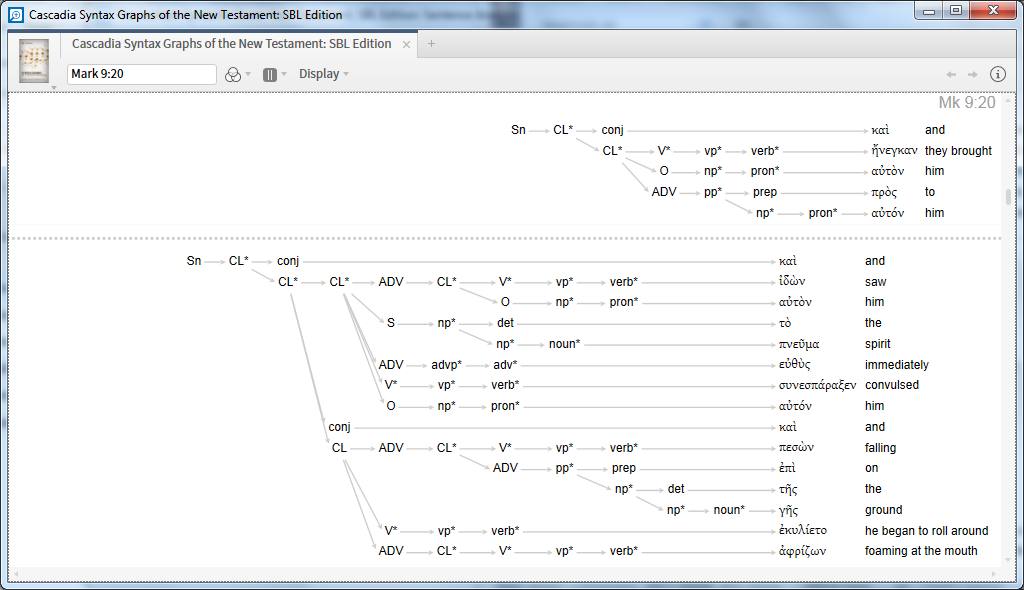This screenshot has width=1024, height=590.
Task: Click gloss 'foaming at the mouth'
Action: (921, 551)
